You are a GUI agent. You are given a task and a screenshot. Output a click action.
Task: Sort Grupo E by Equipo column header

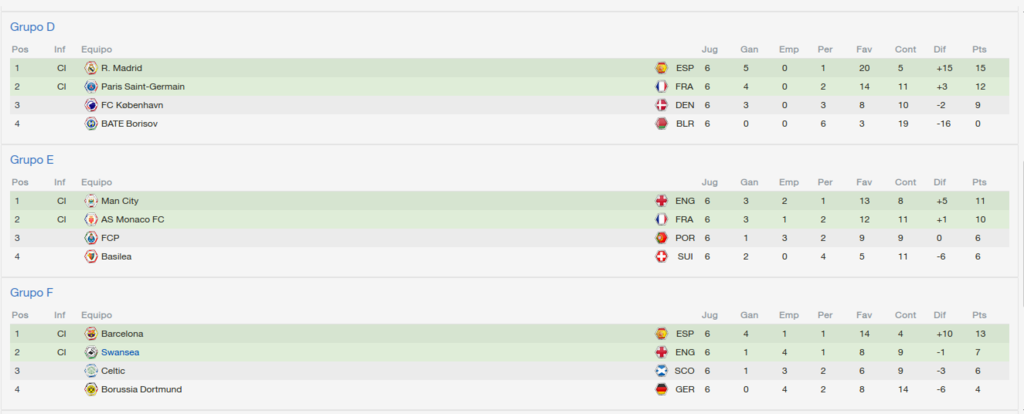(x=97, y=182)
